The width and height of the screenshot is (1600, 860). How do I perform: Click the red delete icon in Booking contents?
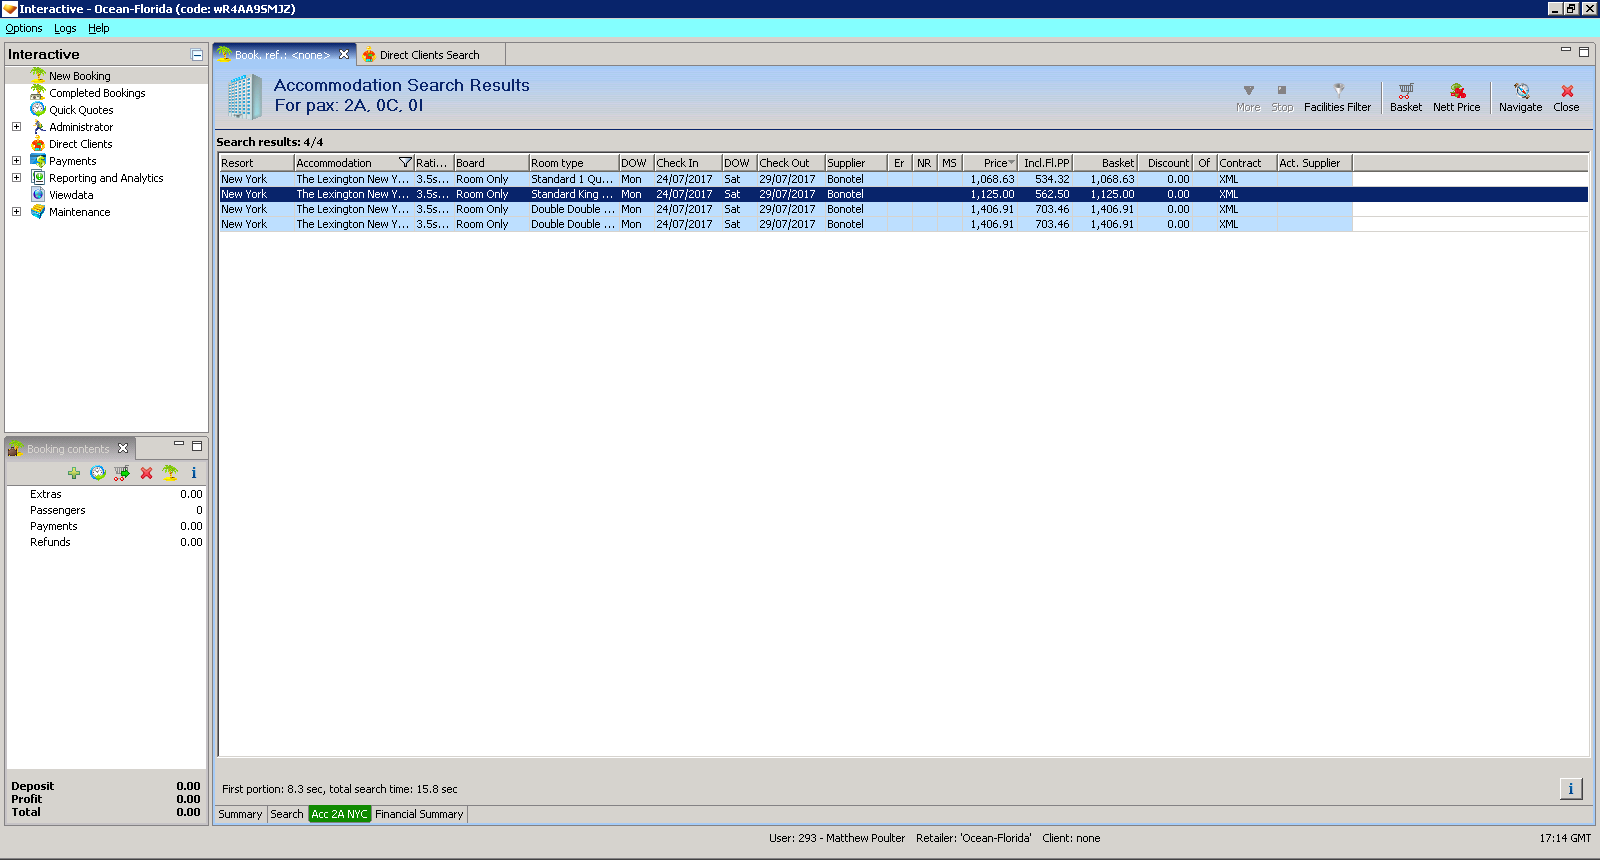146,473
